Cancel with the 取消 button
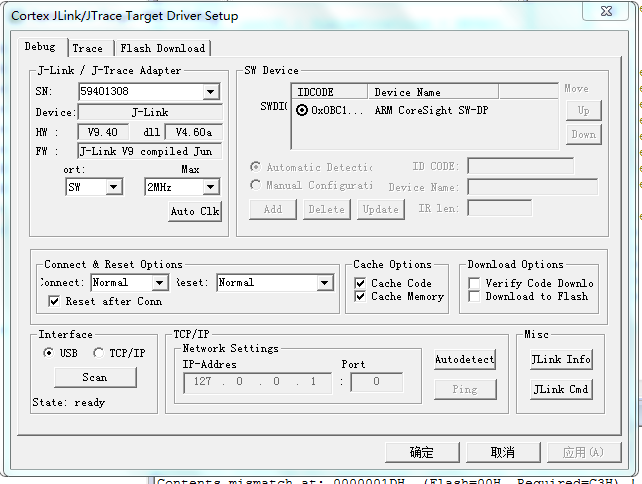This screenshot has height=484, width=642. tap(503, 452)
